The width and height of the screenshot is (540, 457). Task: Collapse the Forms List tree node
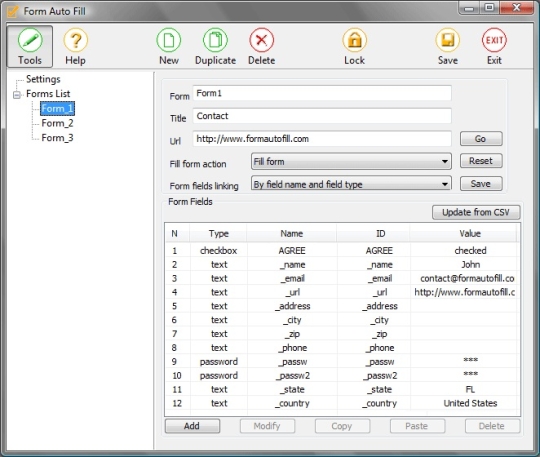point(17,95)
